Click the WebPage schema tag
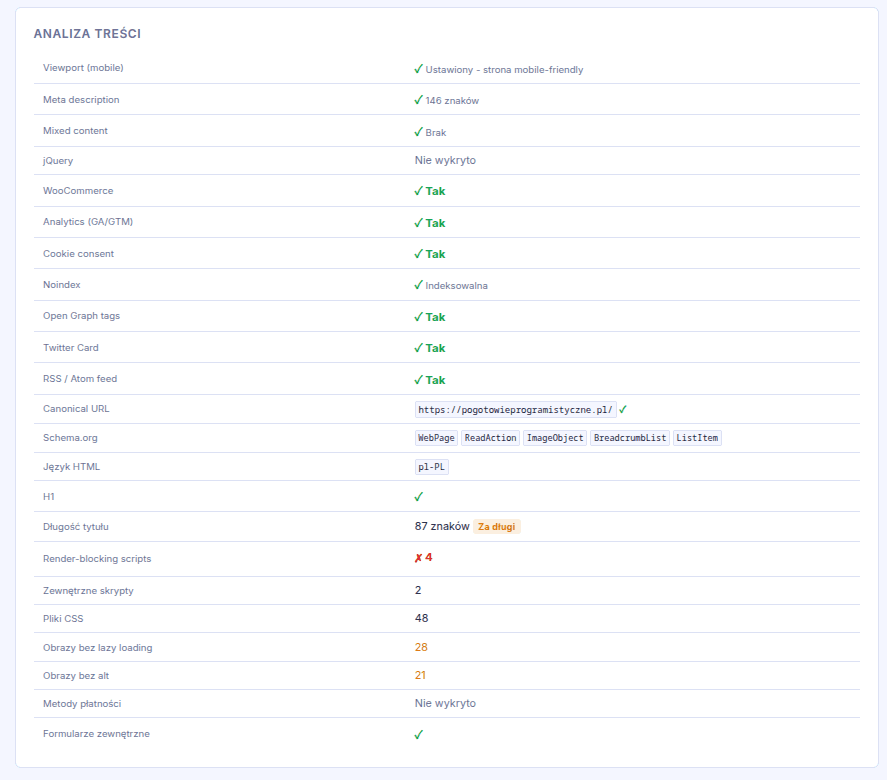Image resolution: width=887 pixels, height=780 pixels. 436,438
